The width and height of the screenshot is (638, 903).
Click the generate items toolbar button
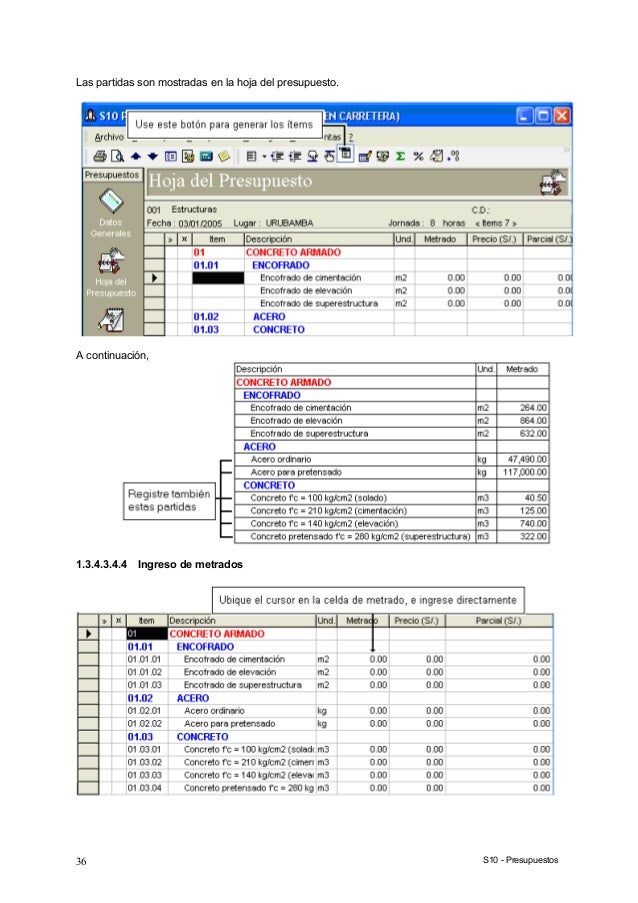coord(345,154)
